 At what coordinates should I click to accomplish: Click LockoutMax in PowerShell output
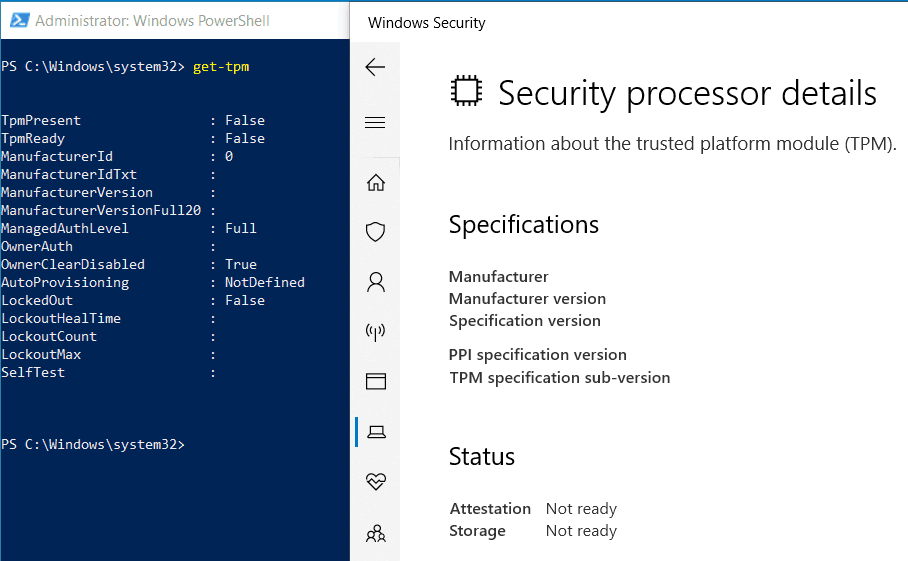click(x=41, y=354)
